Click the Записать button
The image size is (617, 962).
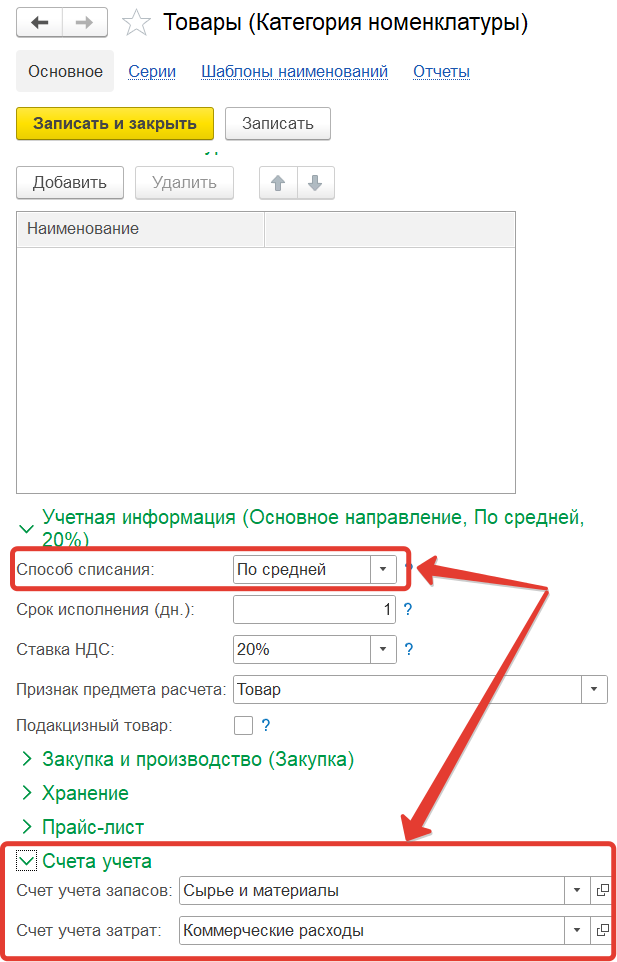pos(278,123)
